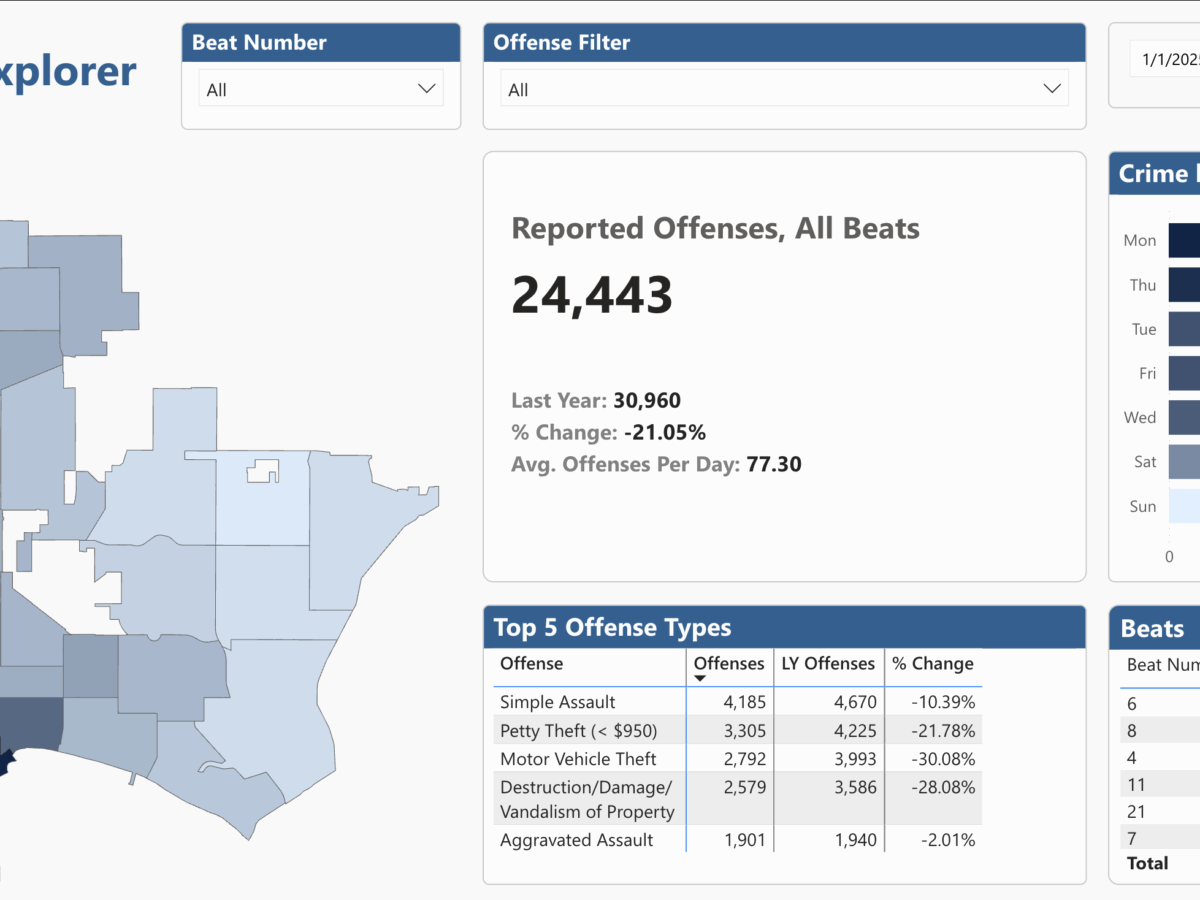Select the Simple Assault row

558,702
